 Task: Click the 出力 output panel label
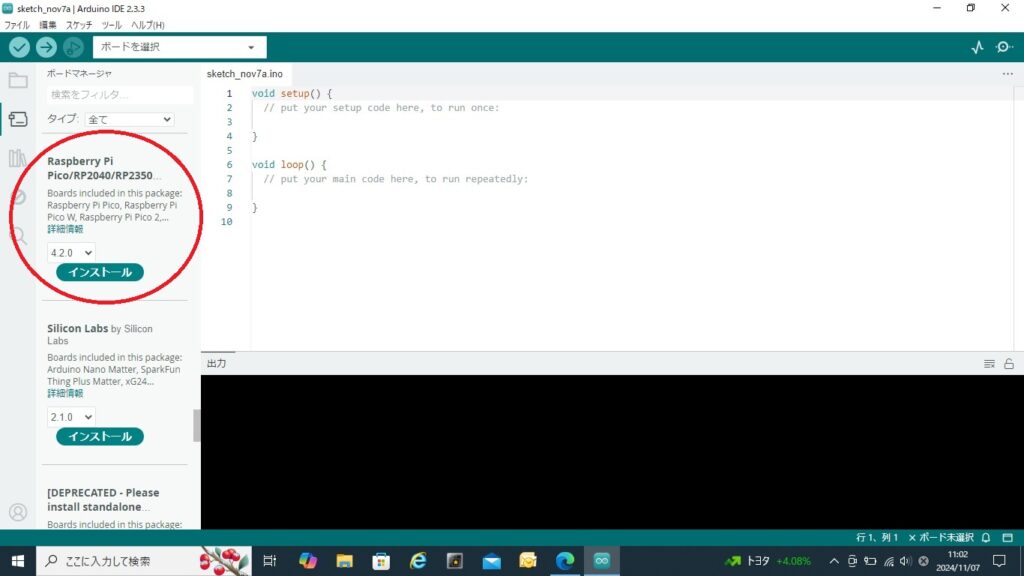(217, 363)
